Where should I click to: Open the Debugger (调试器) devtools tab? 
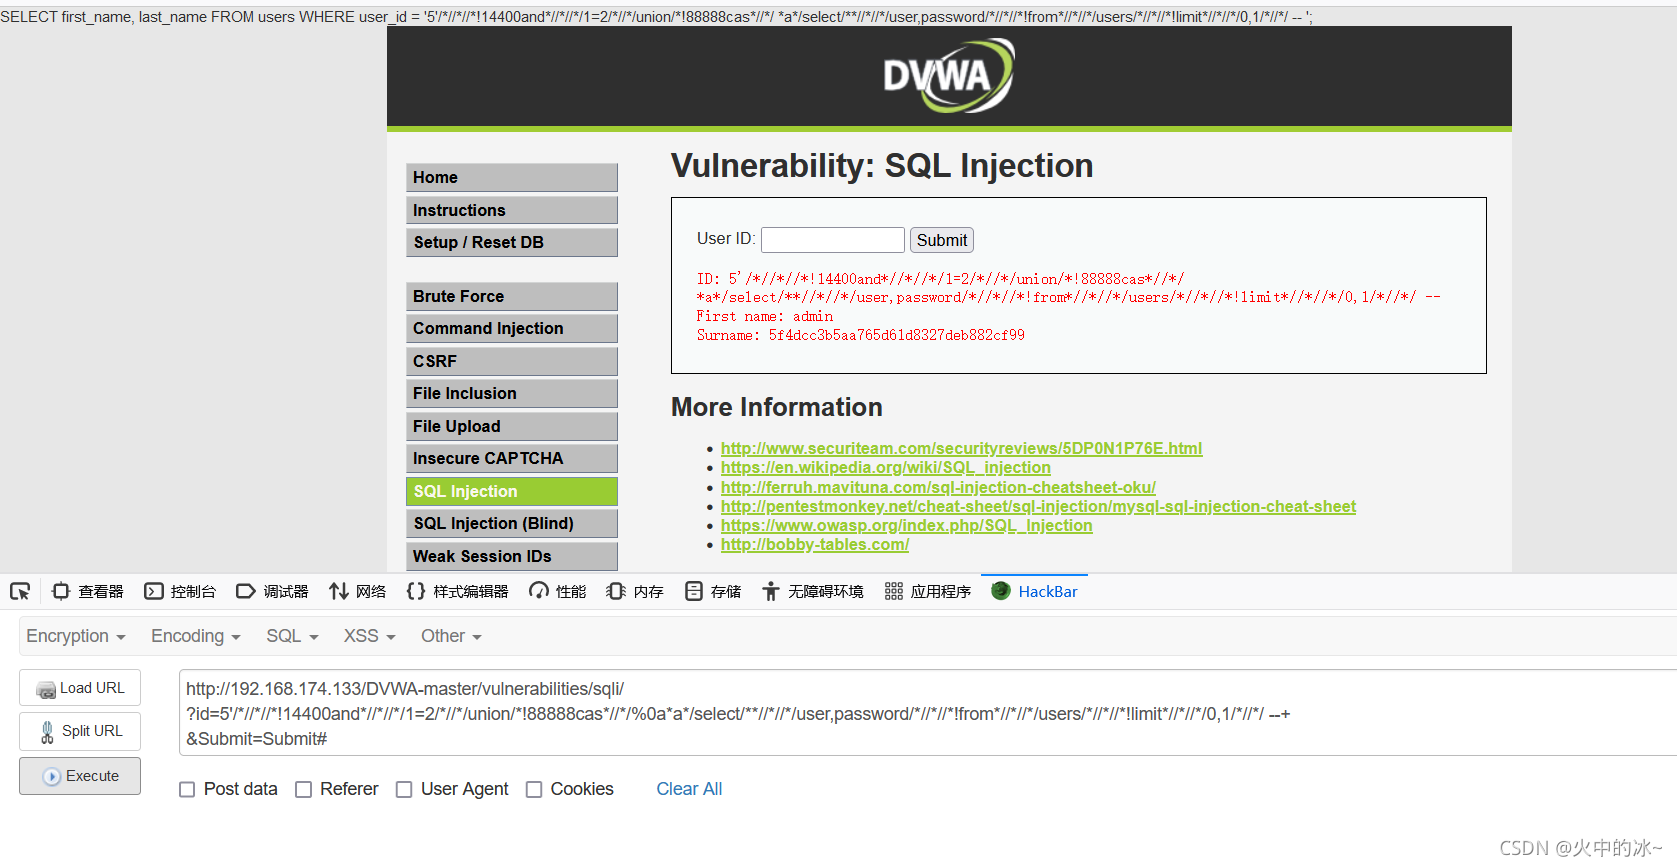point(272,591)
